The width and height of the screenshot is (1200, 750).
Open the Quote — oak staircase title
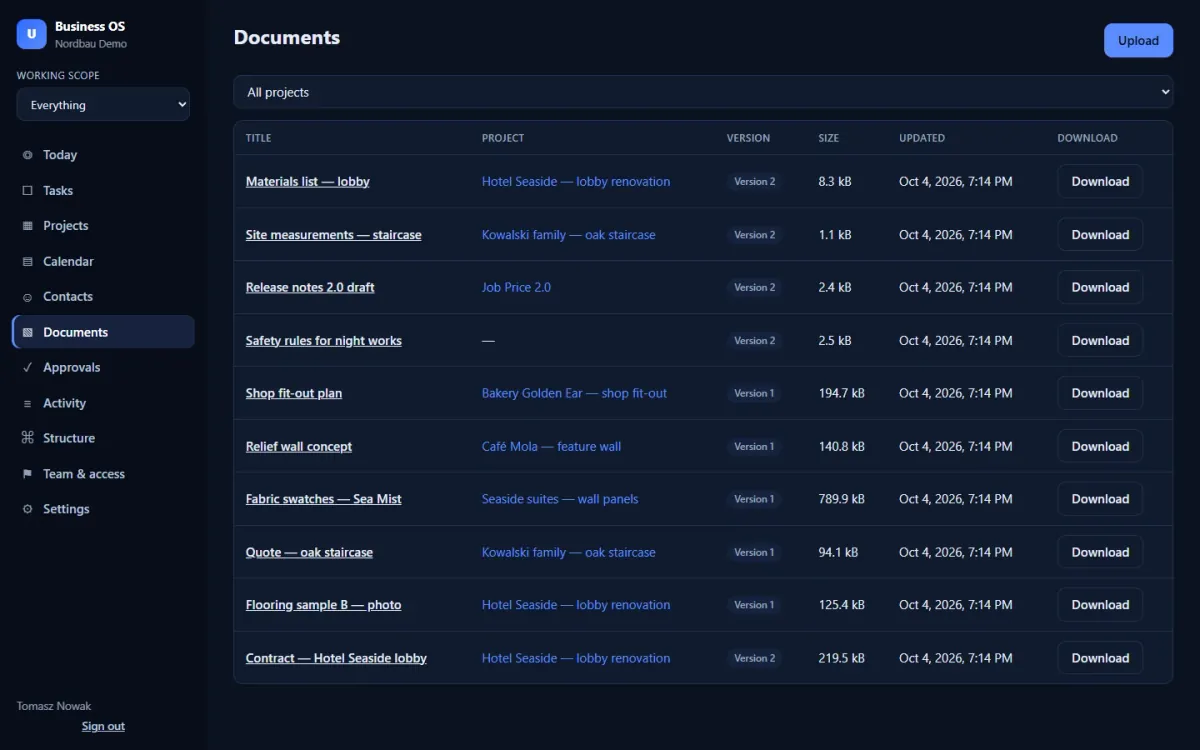point(309,552)
